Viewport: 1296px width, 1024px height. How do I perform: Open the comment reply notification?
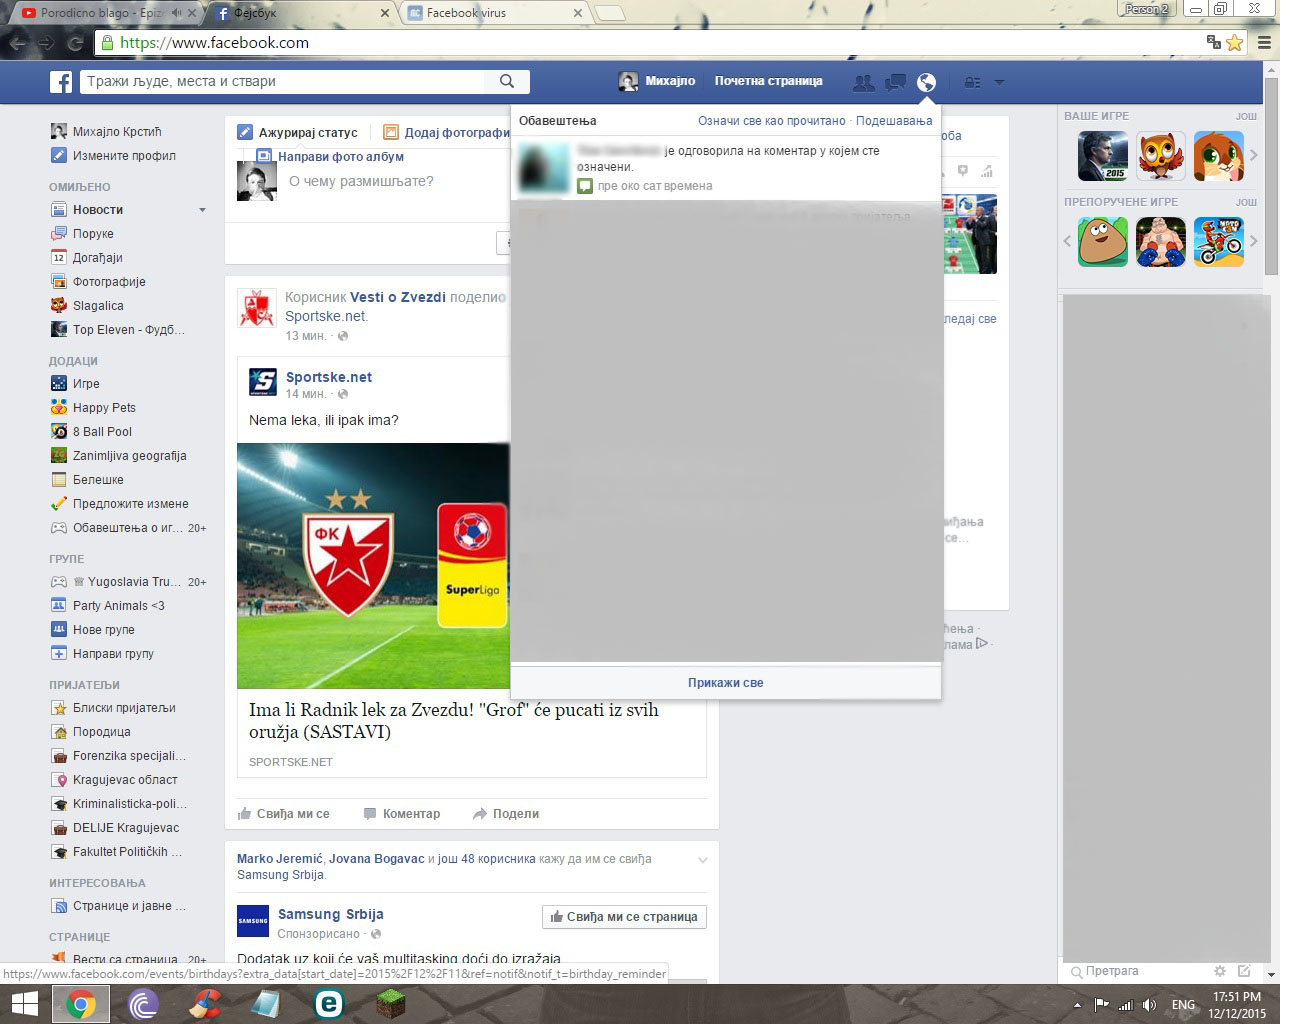click(x=725, y=168)
